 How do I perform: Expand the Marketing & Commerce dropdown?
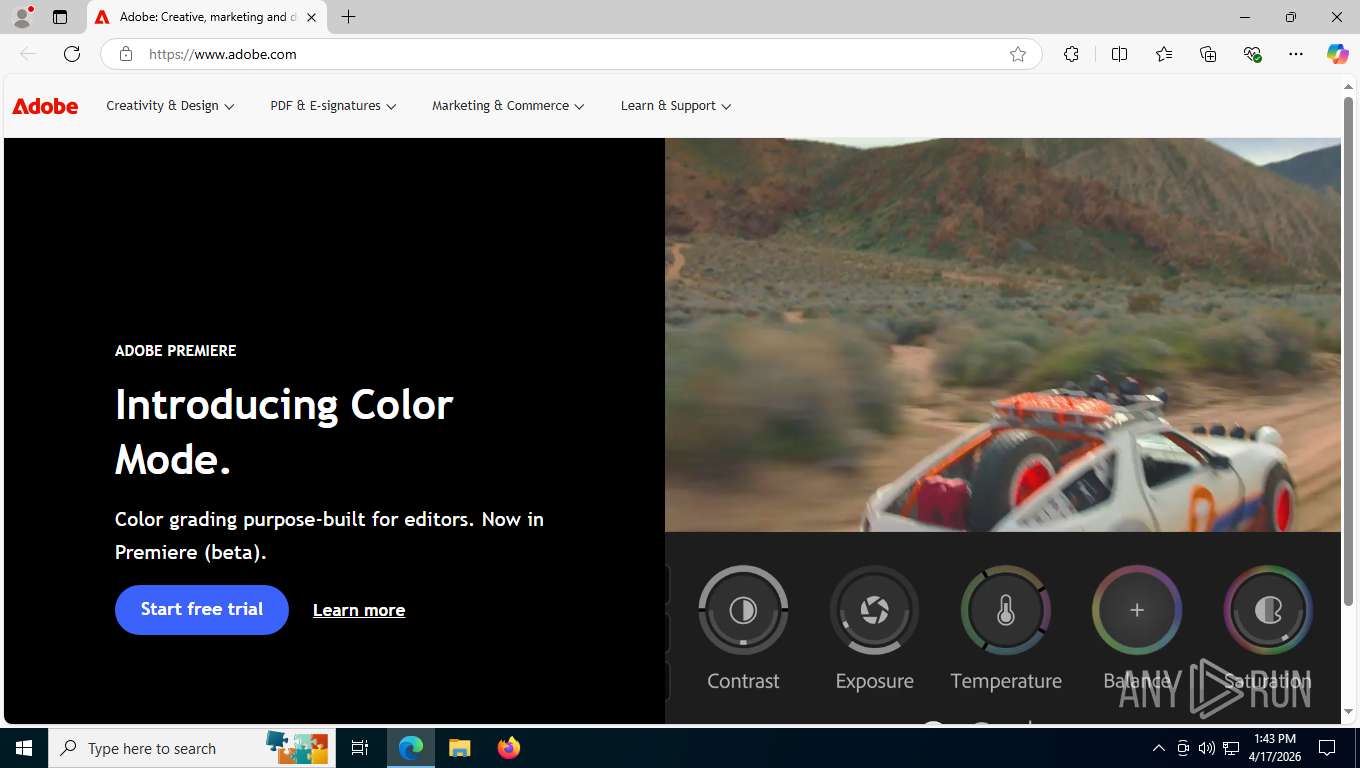508,106
